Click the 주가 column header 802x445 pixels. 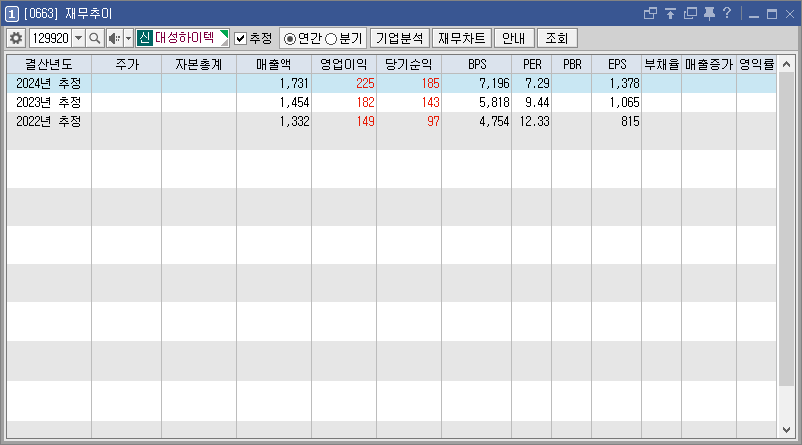pos(127,64)
